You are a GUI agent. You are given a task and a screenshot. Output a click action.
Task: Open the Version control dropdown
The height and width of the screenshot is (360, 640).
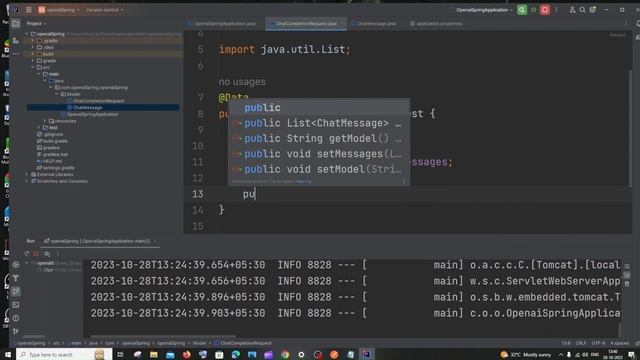pos(104,10)
